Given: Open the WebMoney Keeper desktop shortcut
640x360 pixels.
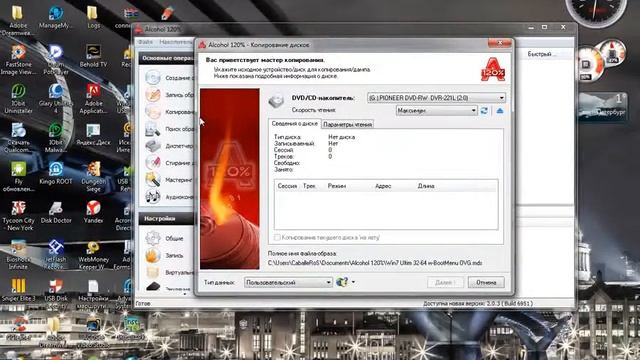Looking at the screenshot, I should 93,255.
